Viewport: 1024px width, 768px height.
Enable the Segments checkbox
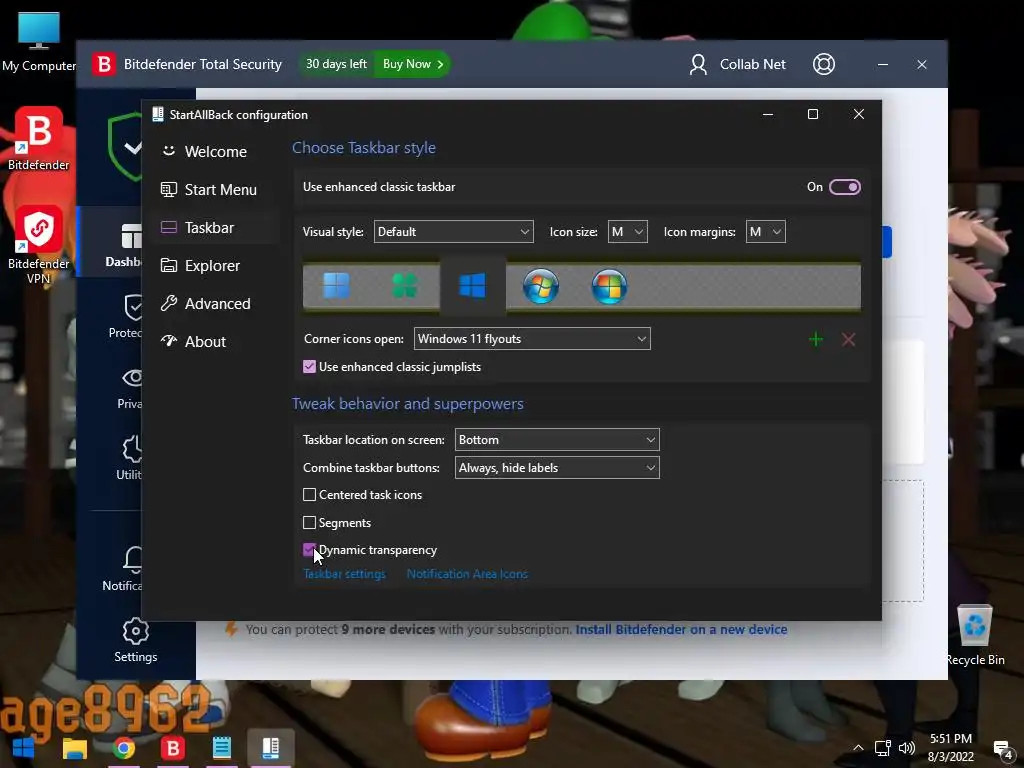310,522
